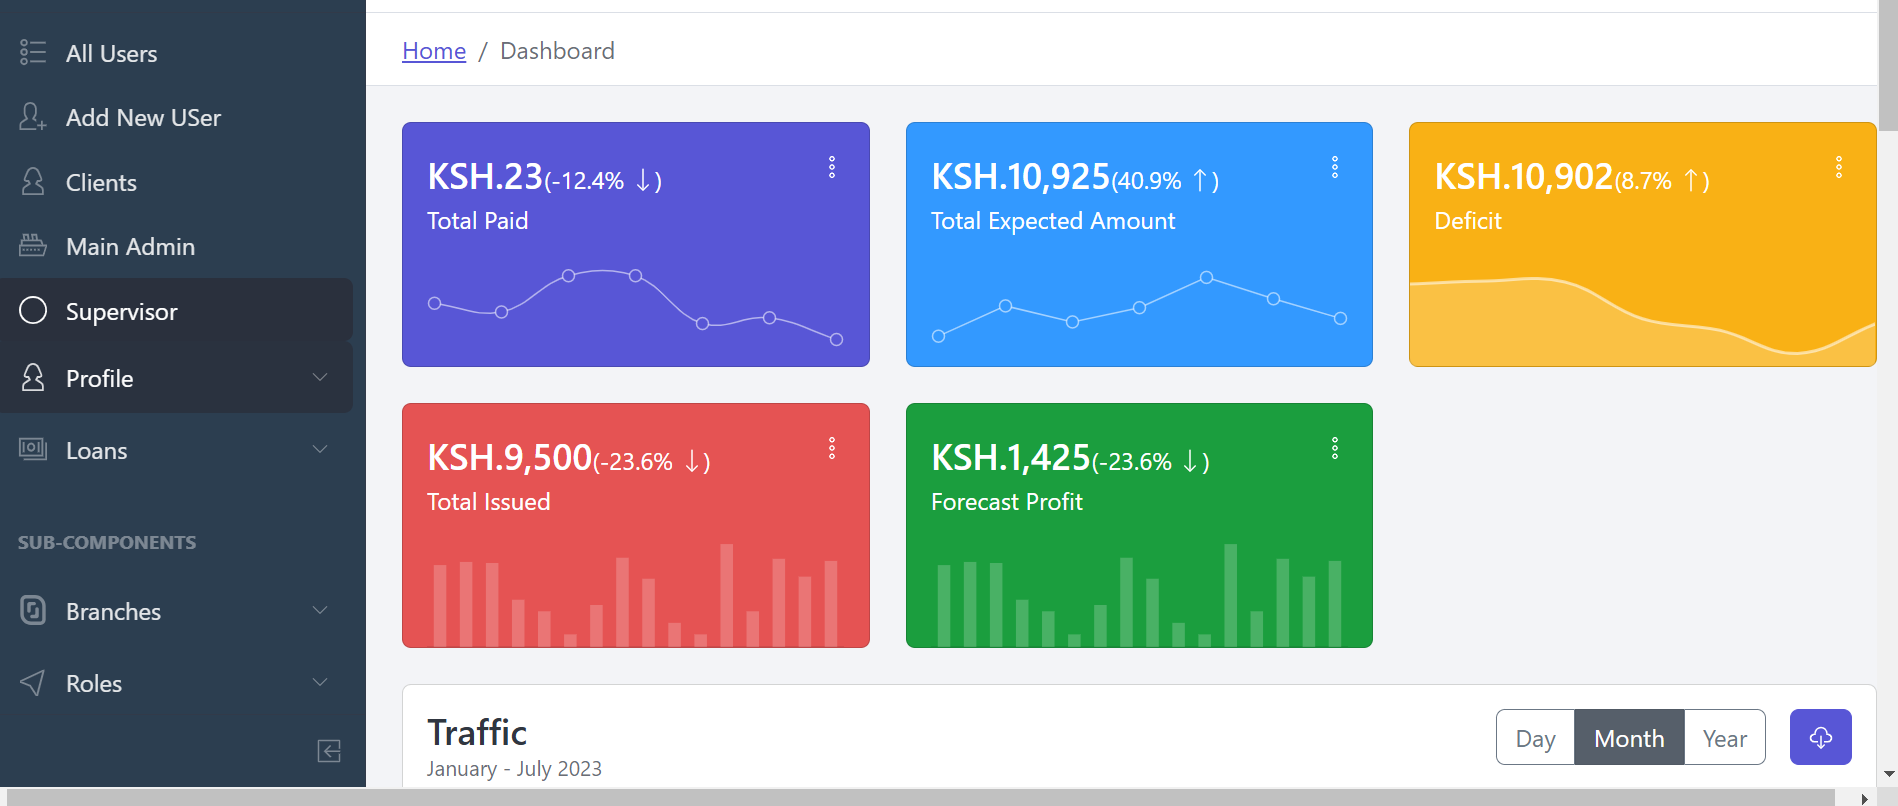The image size is (1898, 806).
Task: Switch traffic view to Day
Action: 1535,738
